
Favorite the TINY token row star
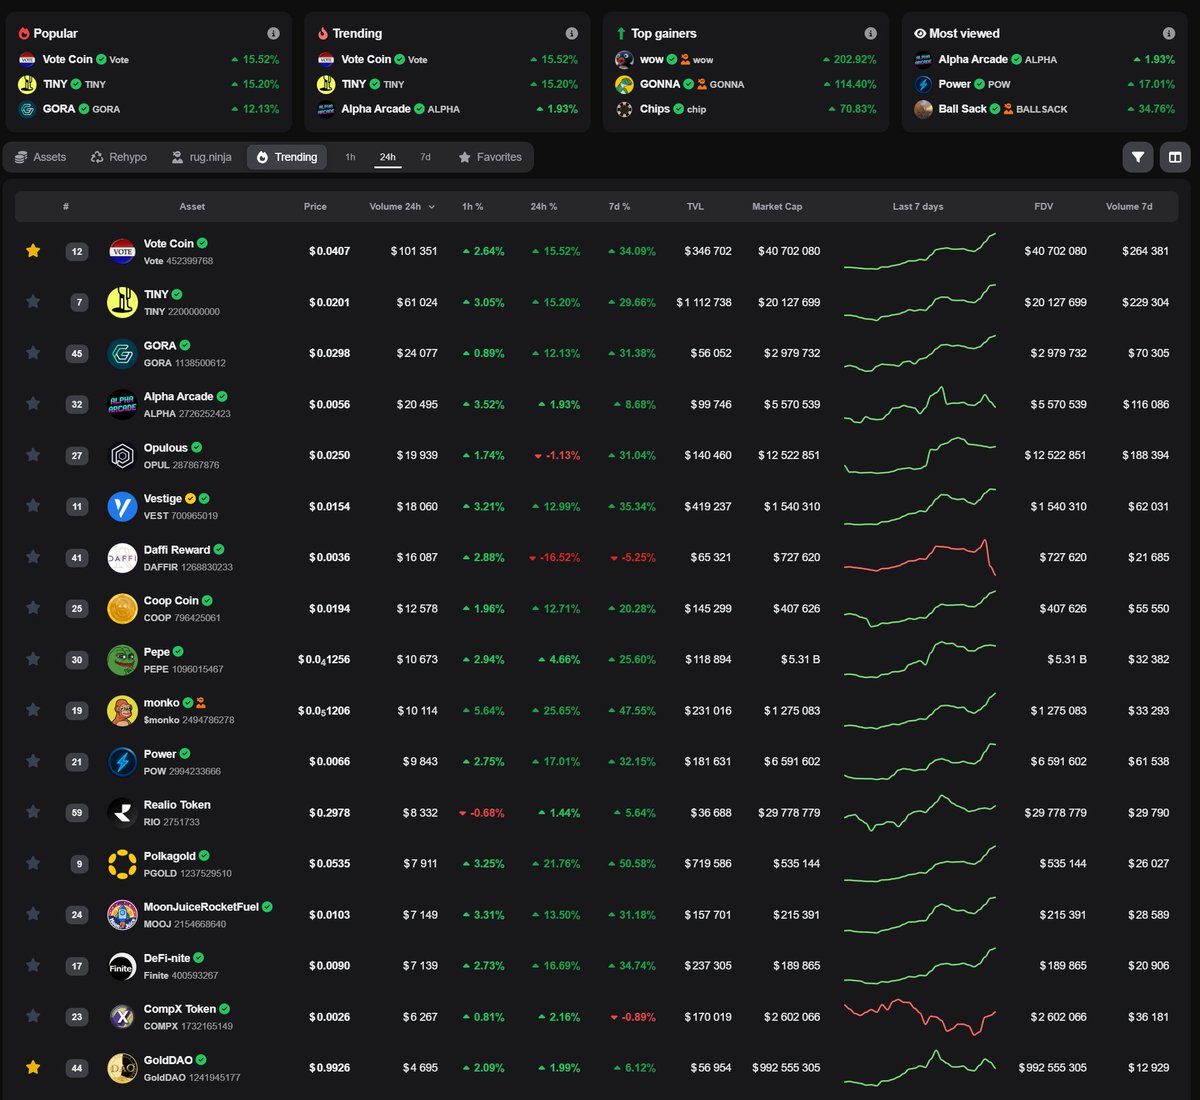[33, 302]
